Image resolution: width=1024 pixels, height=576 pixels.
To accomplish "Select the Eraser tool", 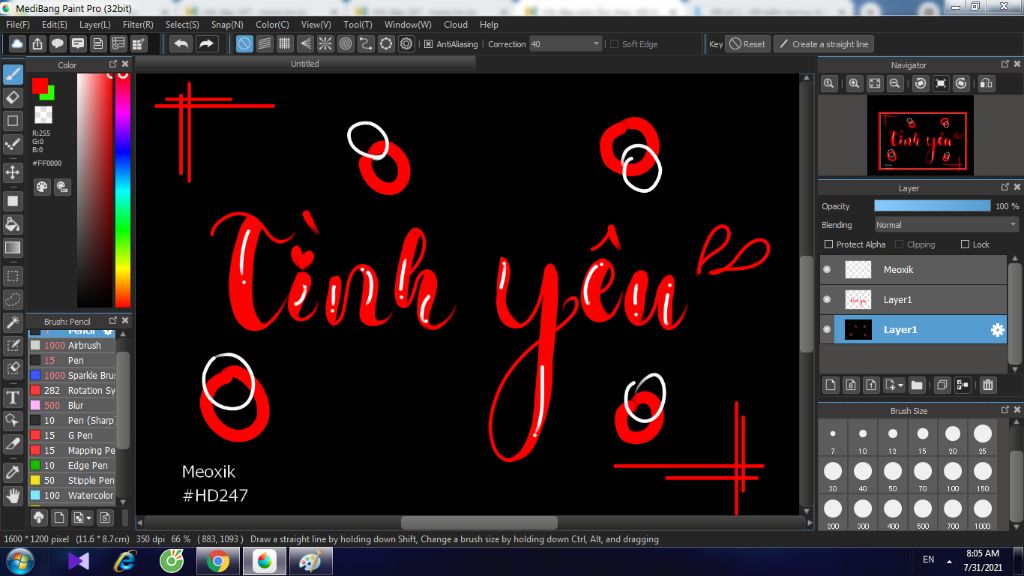I will 13,97.
